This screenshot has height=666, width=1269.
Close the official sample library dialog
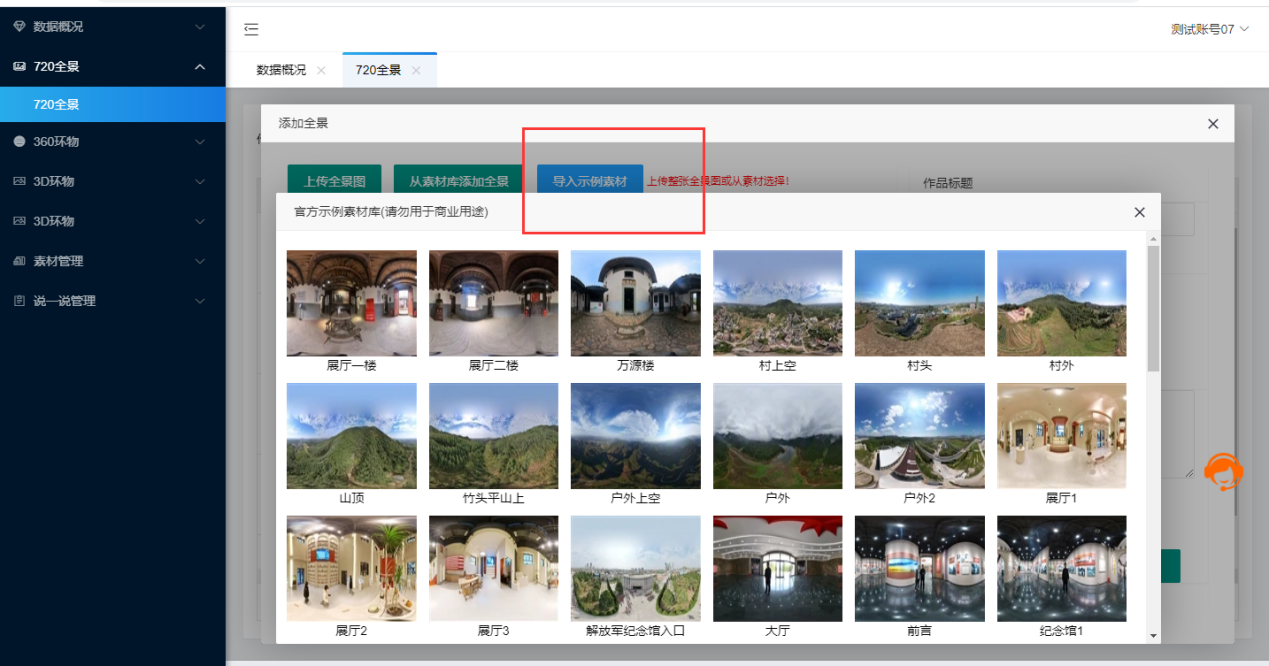1139,212
